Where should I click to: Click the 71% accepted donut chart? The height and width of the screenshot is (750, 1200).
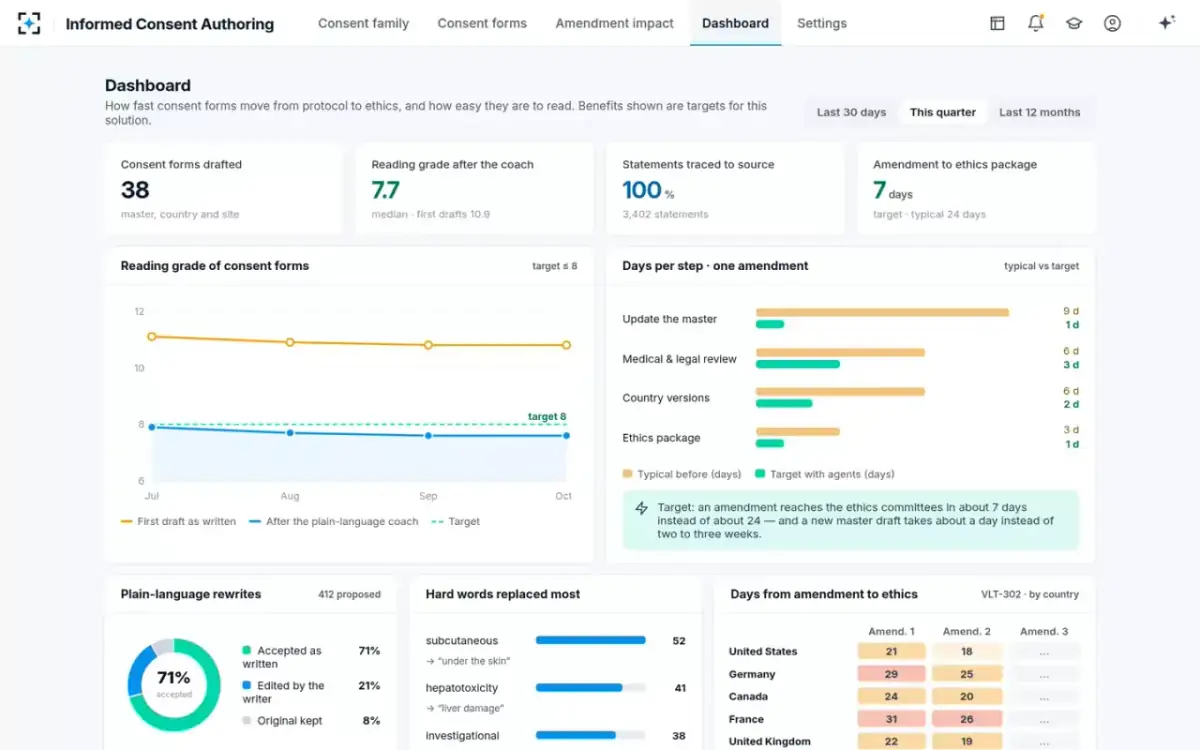coord(174,685)
